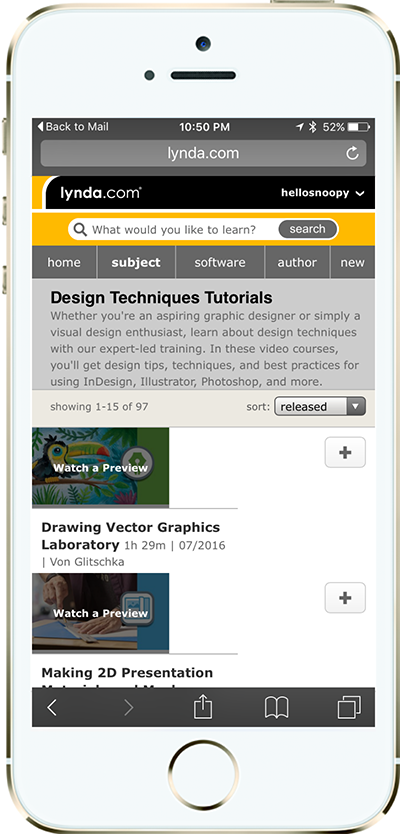
Task: Add Making 2D Presentation course with plus
Action: 345,598
